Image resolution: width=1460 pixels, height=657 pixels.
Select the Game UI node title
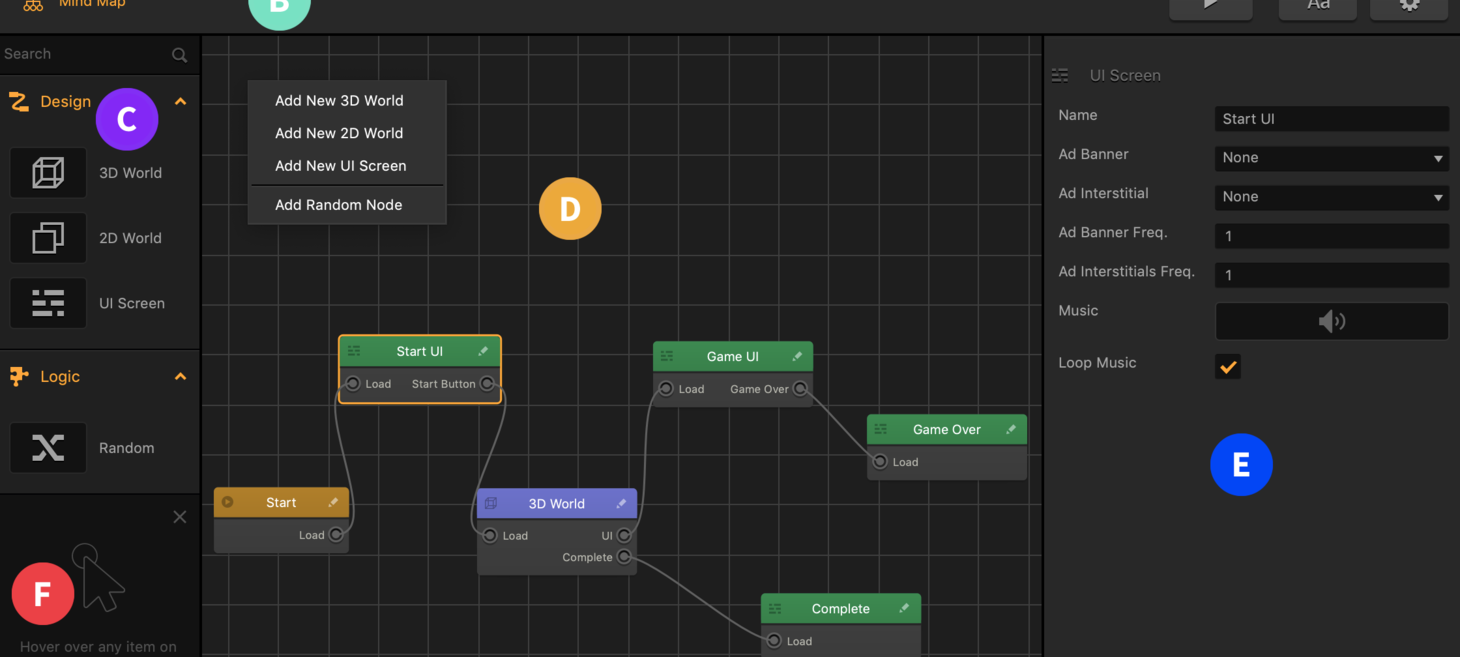click(x=732, y=356)
